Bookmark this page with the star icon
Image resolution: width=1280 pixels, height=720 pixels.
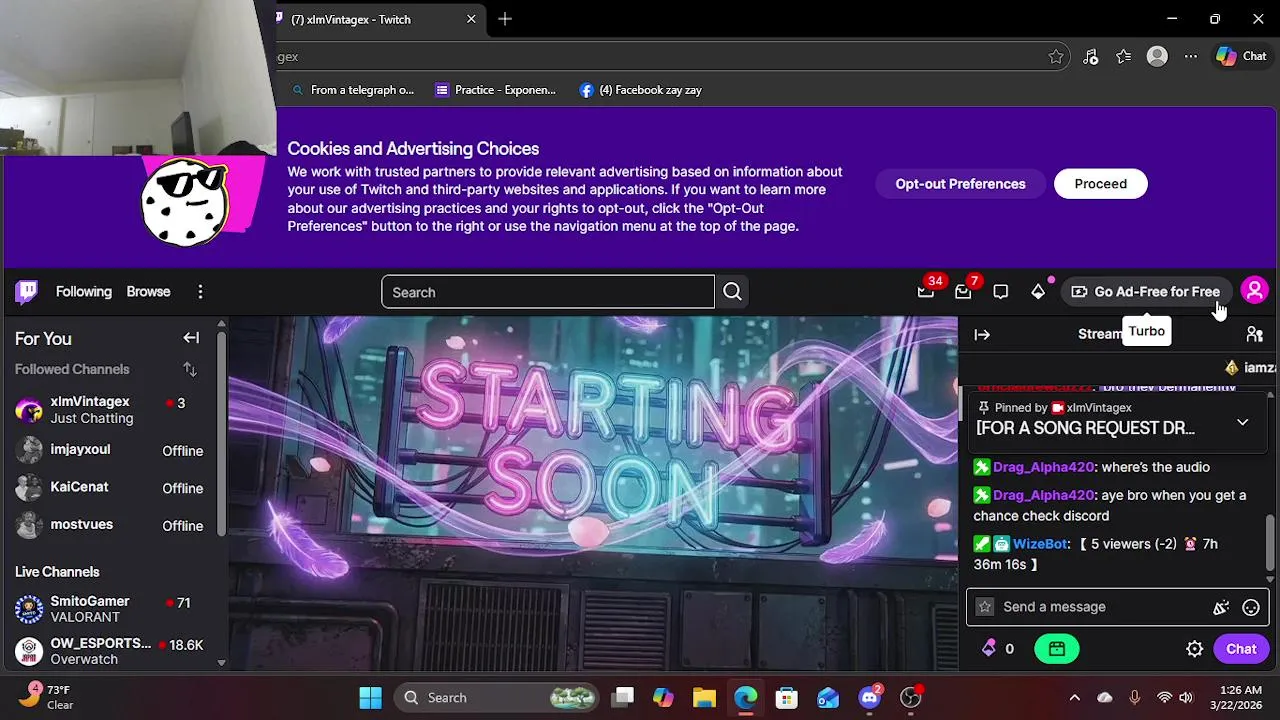click(x=1056, y=57)
